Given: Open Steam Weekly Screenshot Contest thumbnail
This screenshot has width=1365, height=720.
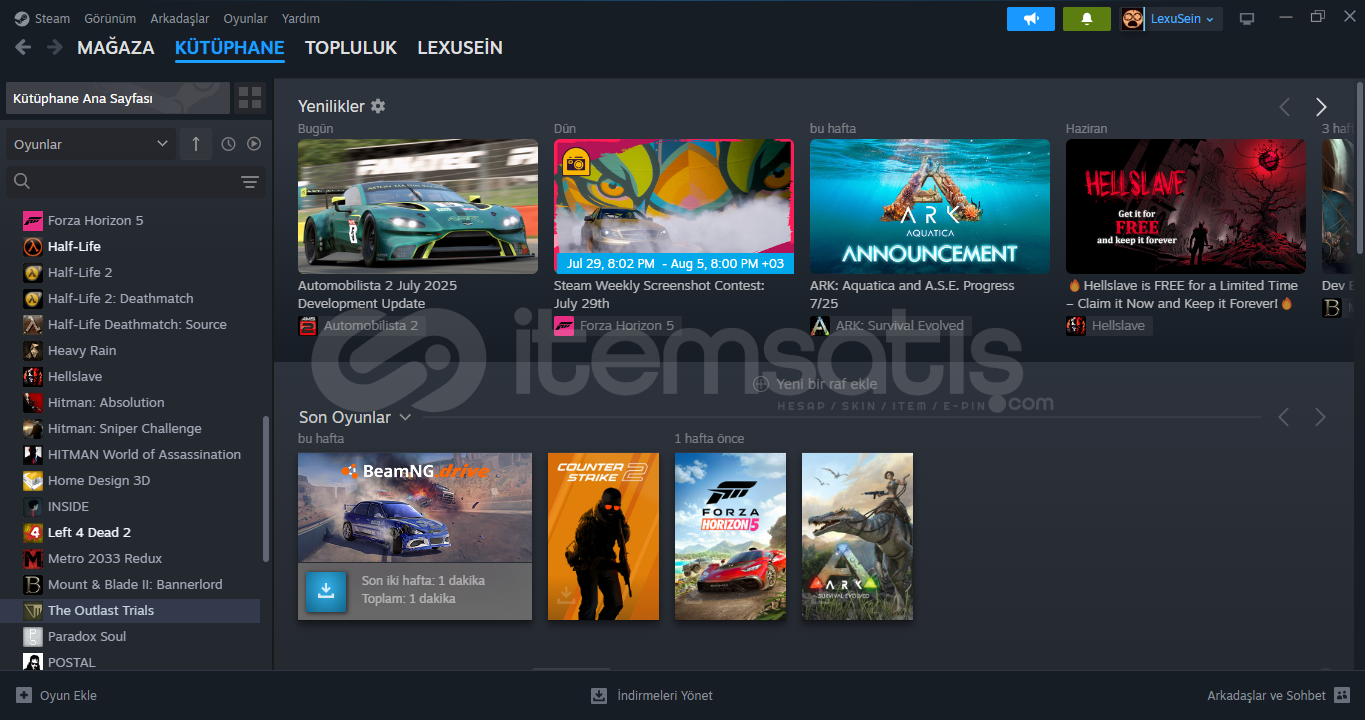Looking at the screenshot, I should click(x=674, y=206).
